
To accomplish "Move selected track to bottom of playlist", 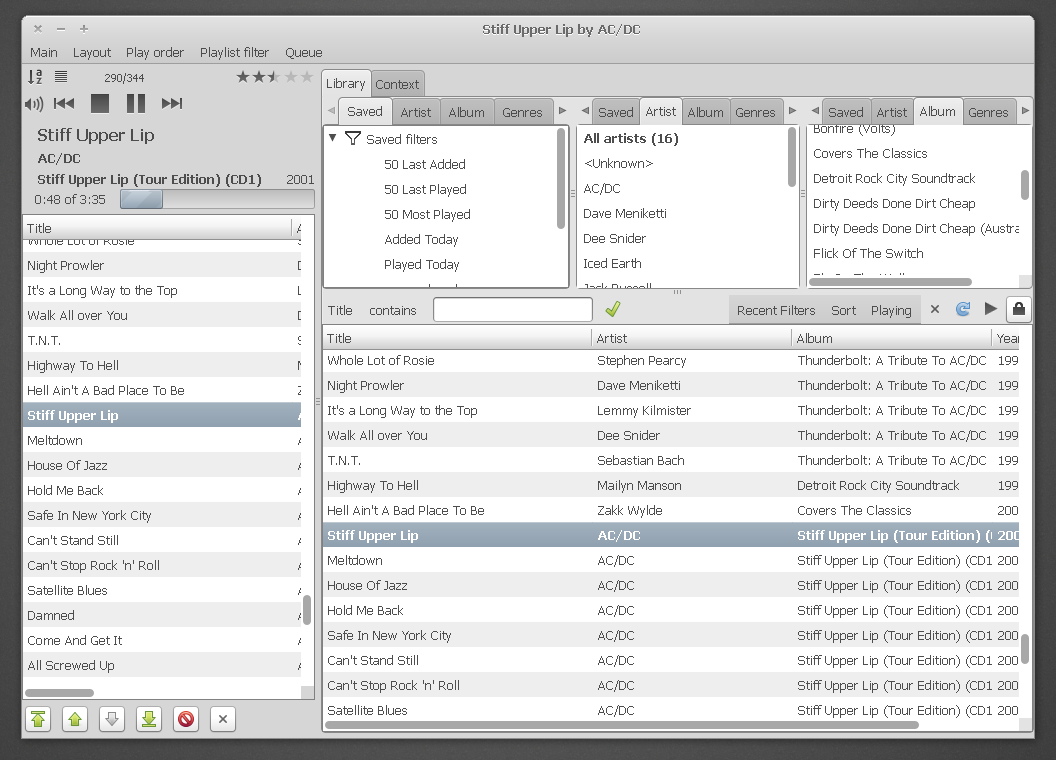I will coord(149,719).
